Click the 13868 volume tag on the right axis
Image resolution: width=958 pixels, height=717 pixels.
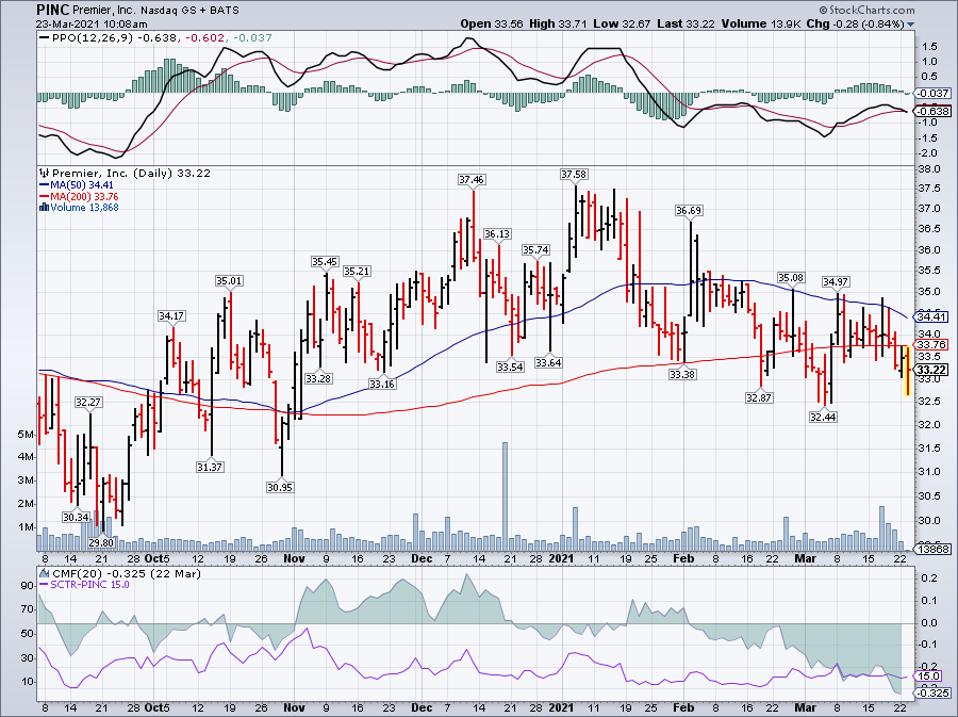(934, 549)
